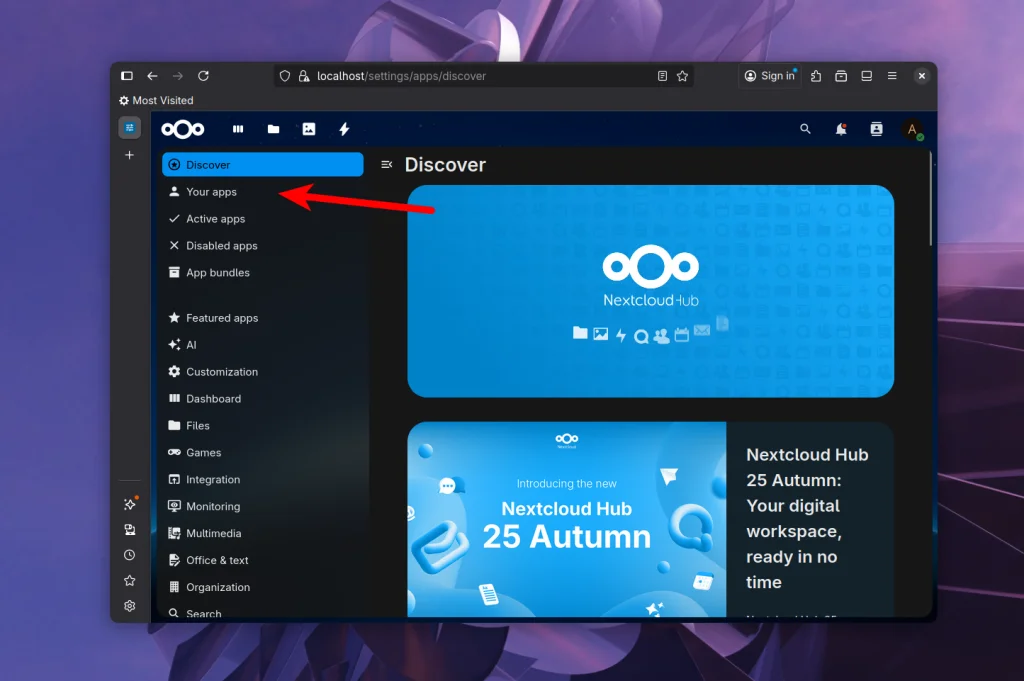
Task: Bookmark this page with the star icon
Action: point(682,75)
